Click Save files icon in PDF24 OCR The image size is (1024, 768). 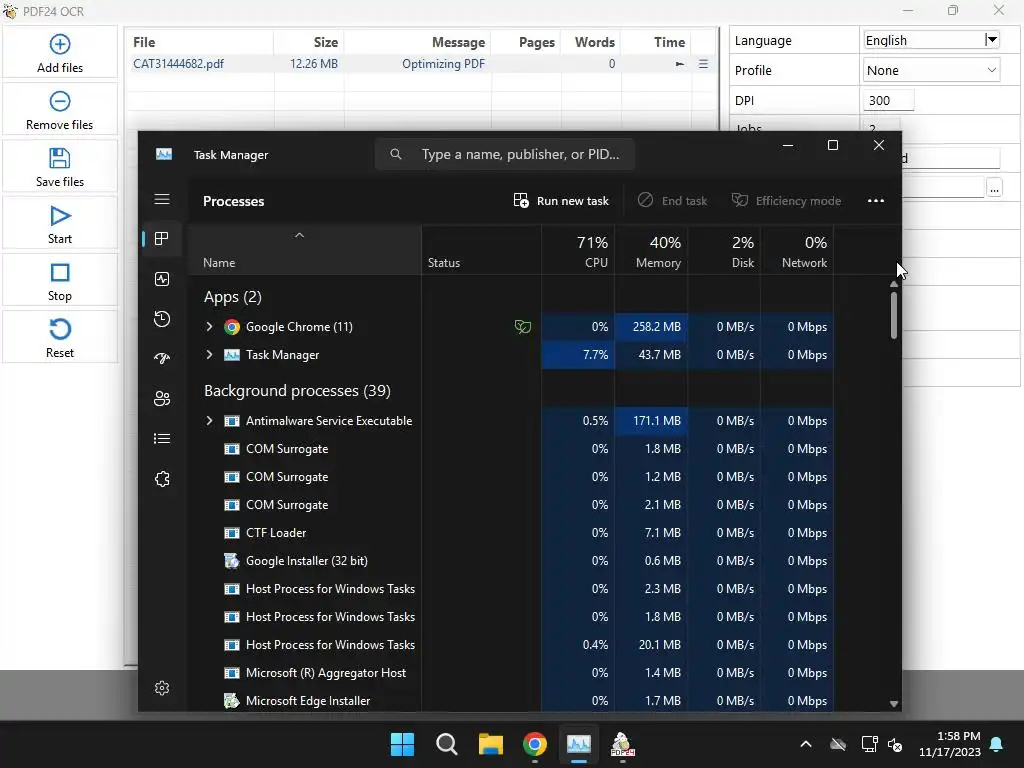59,158
